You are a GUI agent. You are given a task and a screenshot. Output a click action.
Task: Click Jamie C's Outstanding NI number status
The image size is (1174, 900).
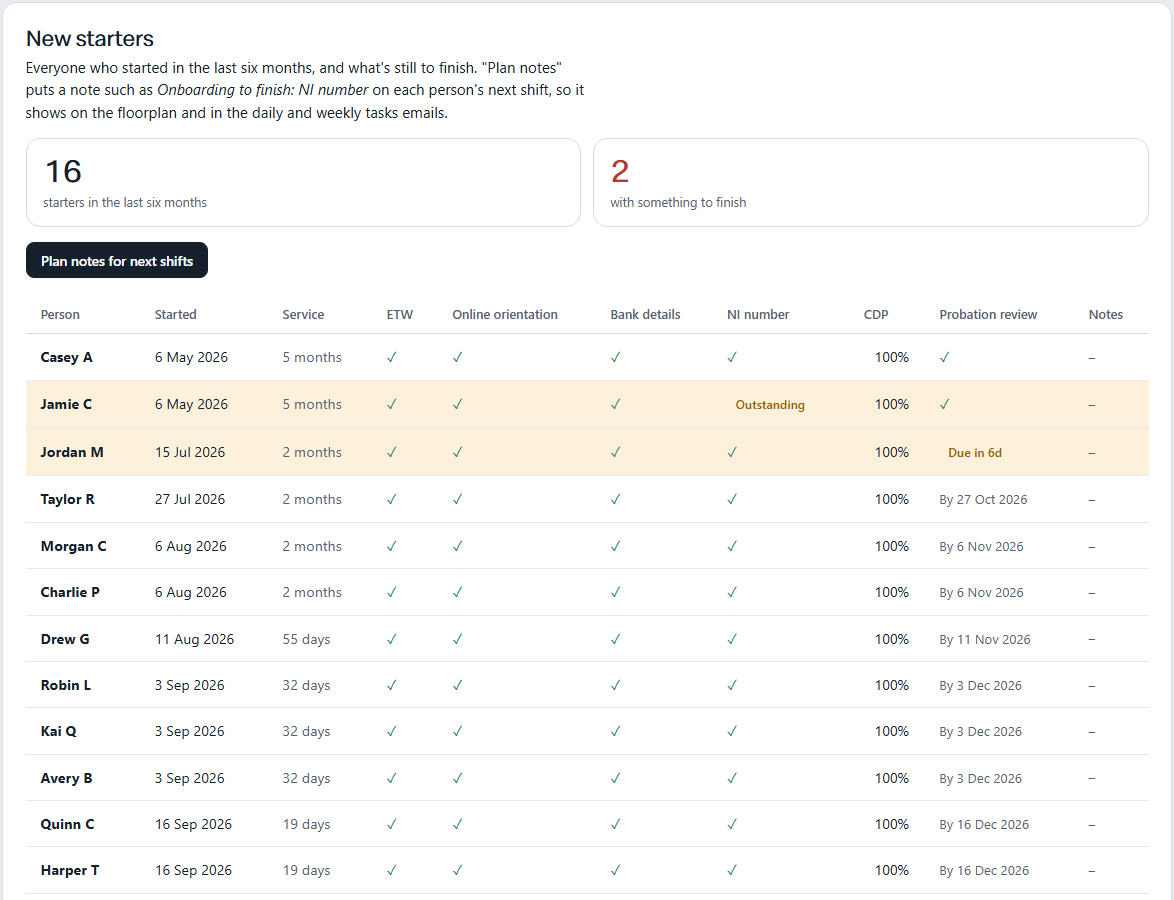tap(770, 405)
